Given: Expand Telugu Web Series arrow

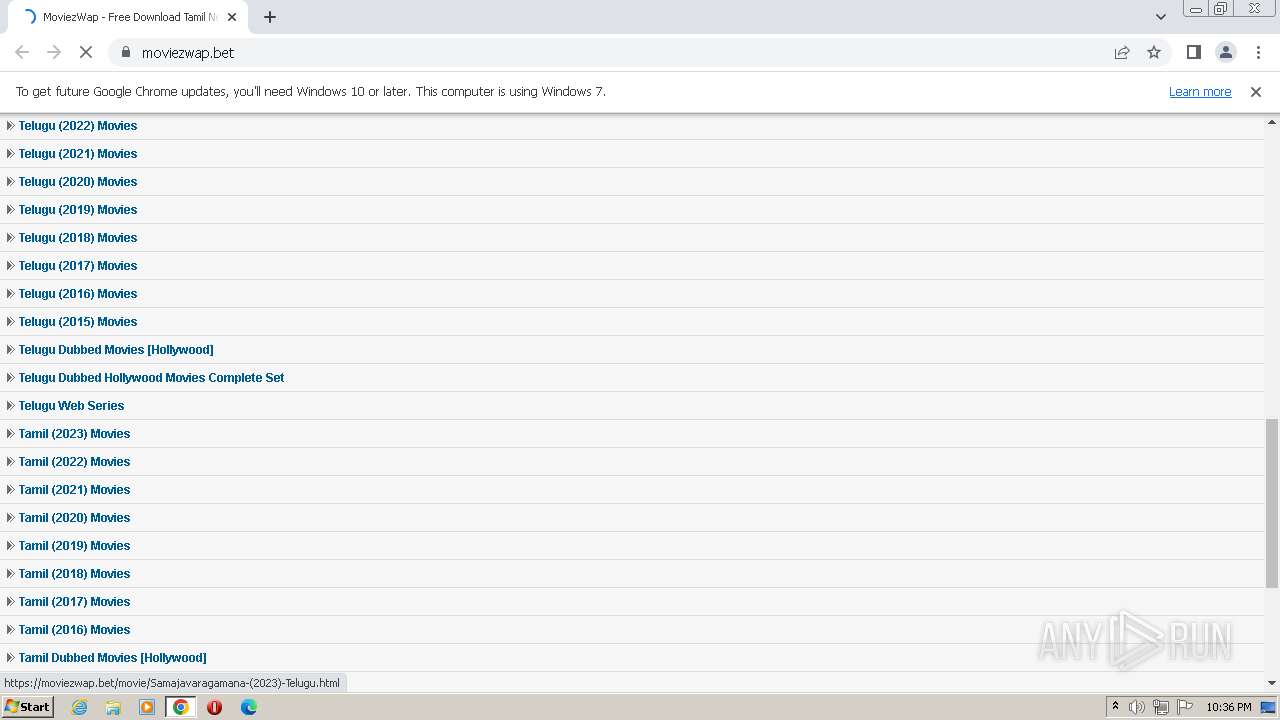Looking at the screenshot, I should (10, 406).
